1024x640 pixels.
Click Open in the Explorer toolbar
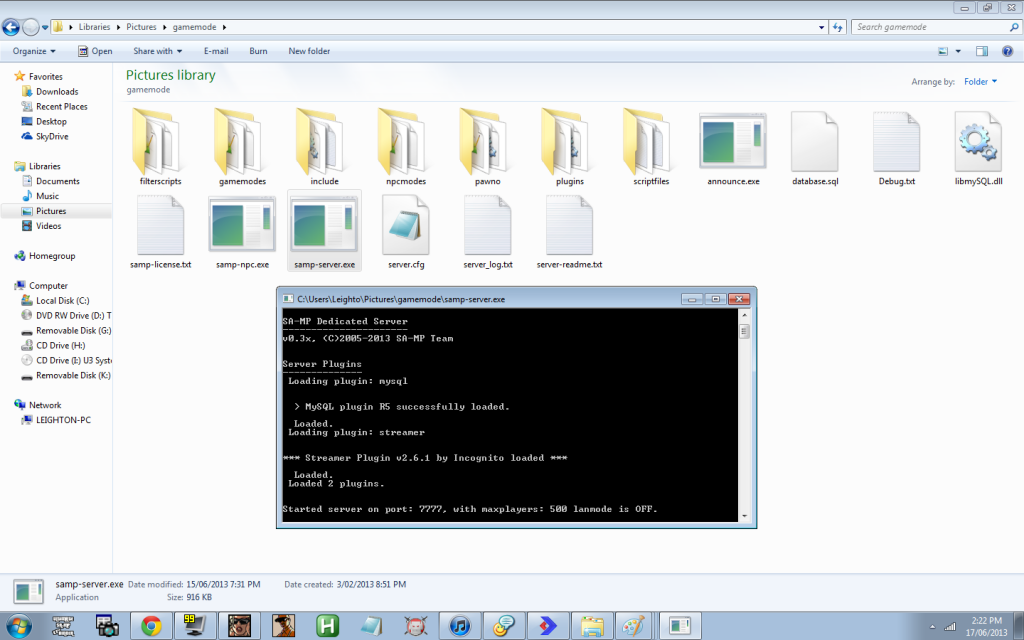coord(95,51)
